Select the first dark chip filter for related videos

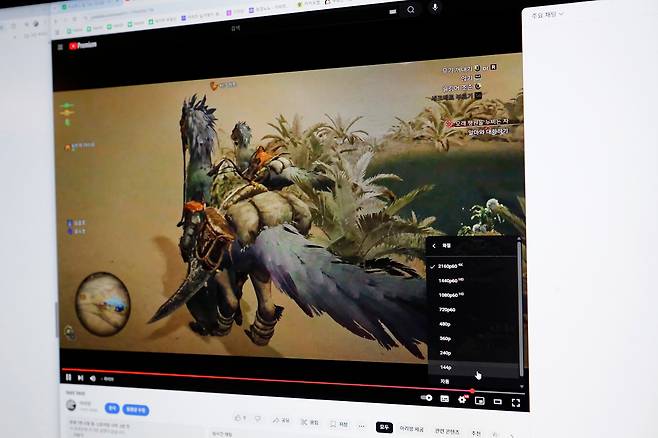pos(384,427)
